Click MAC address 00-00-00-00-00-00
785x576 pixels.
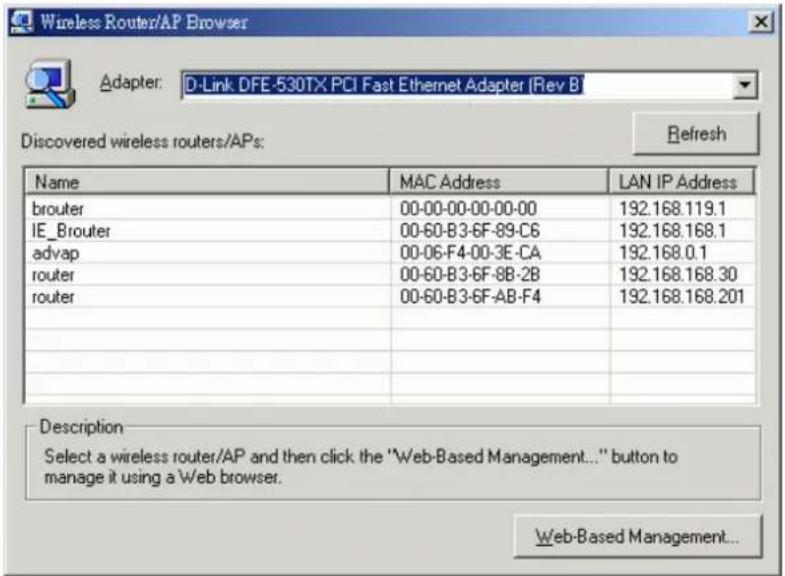(x=468, y=209)
